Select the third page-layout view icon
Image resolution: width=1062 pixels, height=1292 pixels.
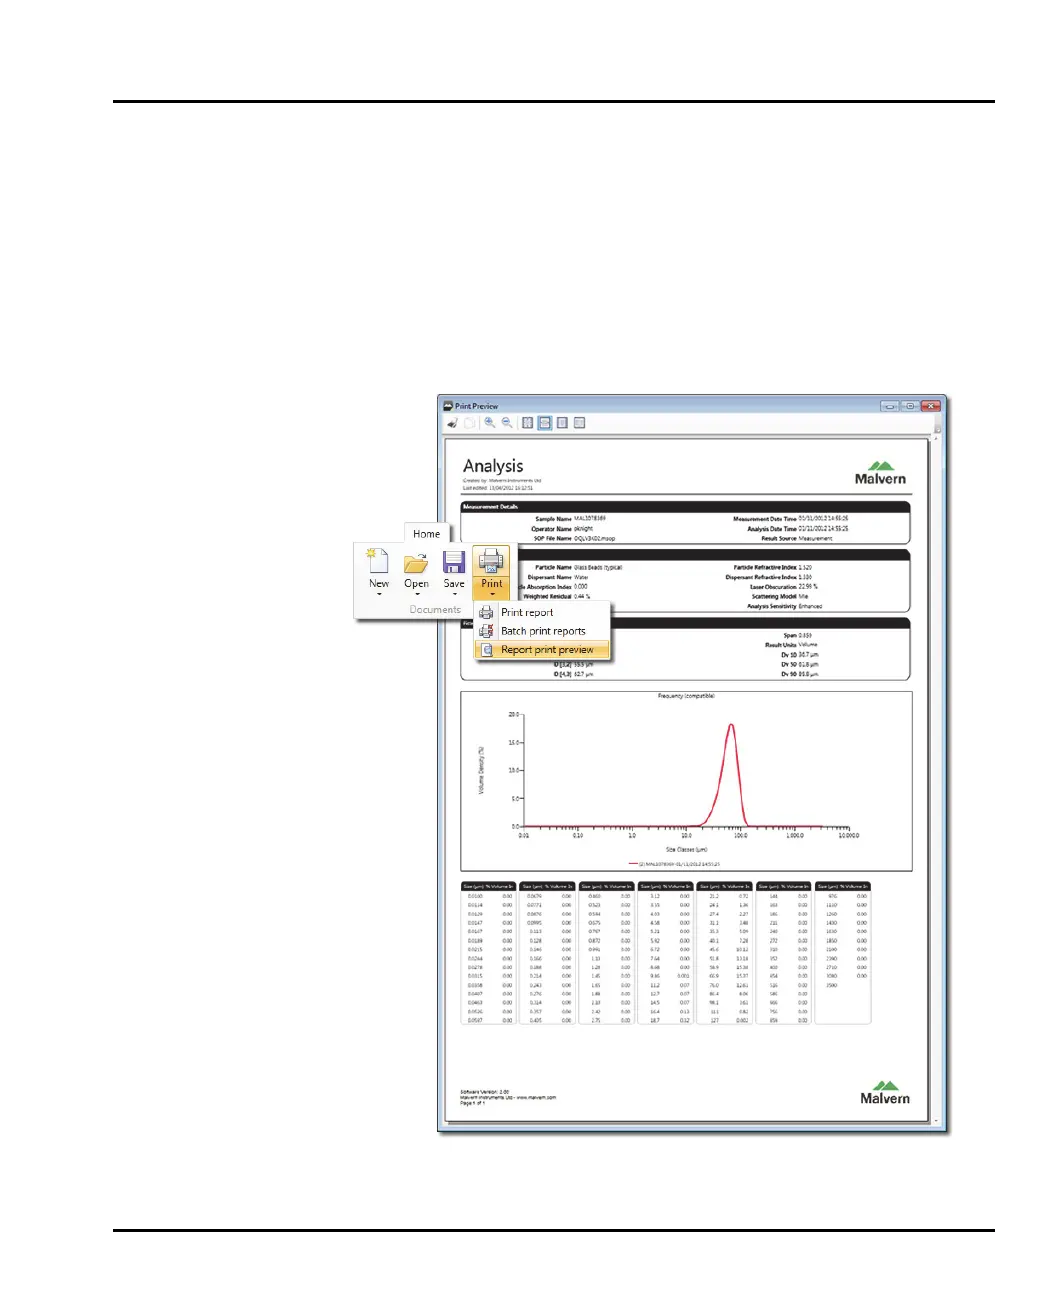562,423
